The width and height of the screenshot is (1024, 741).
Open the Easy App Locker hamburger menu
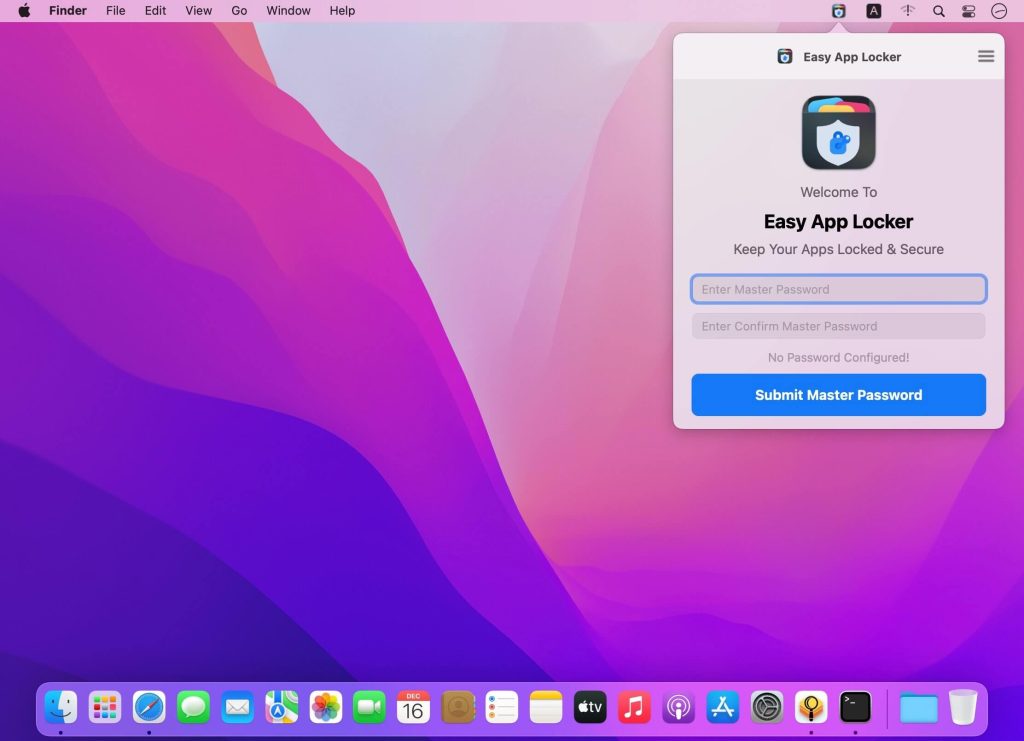coord(986,57)
